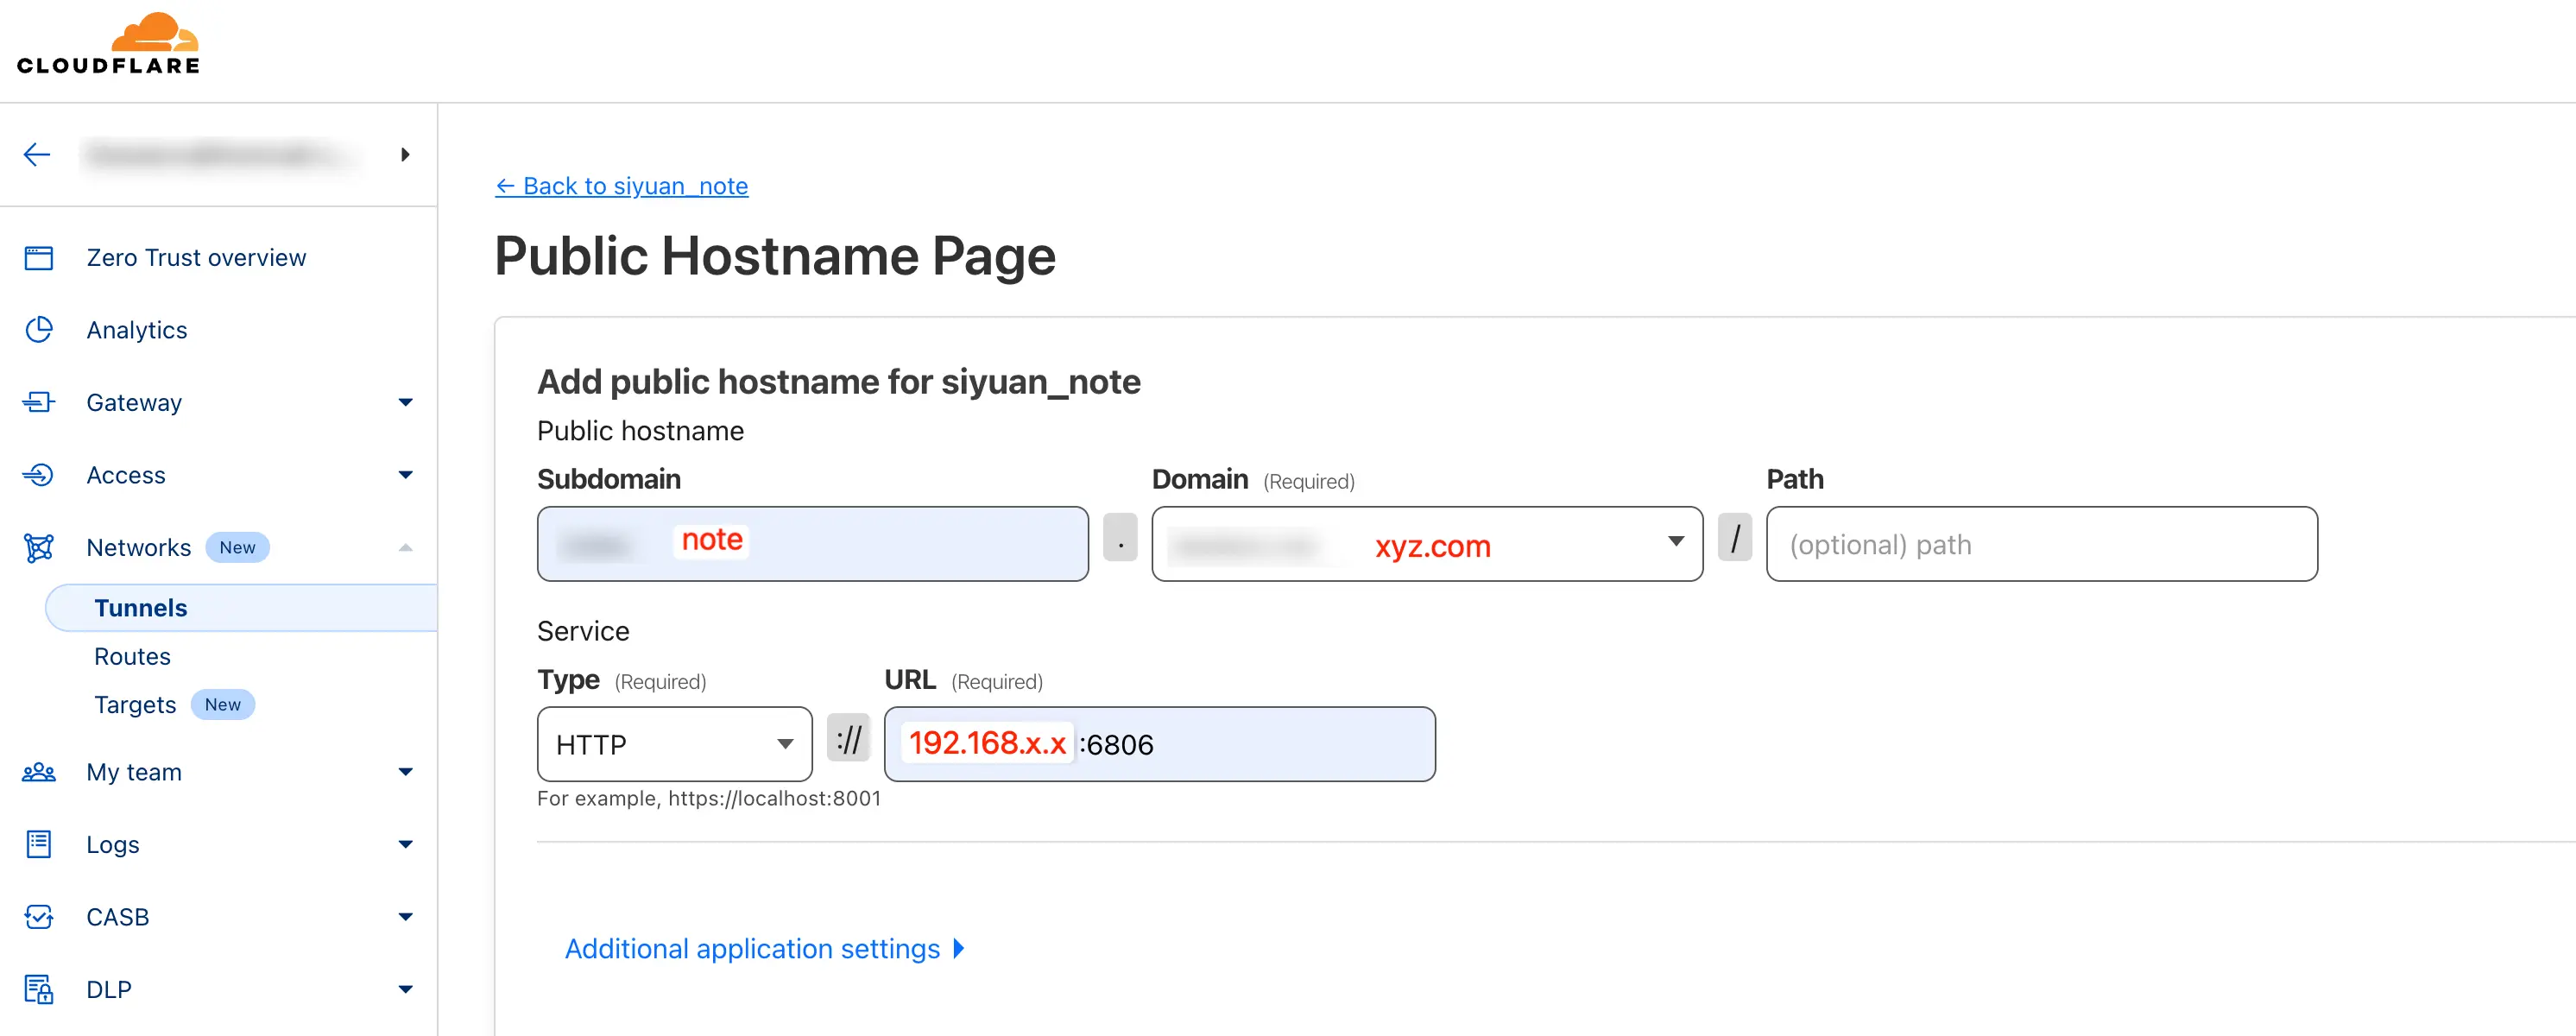Click the Logs document icon
This screenshot has width=2576, height=1036.
click(39, 844)
